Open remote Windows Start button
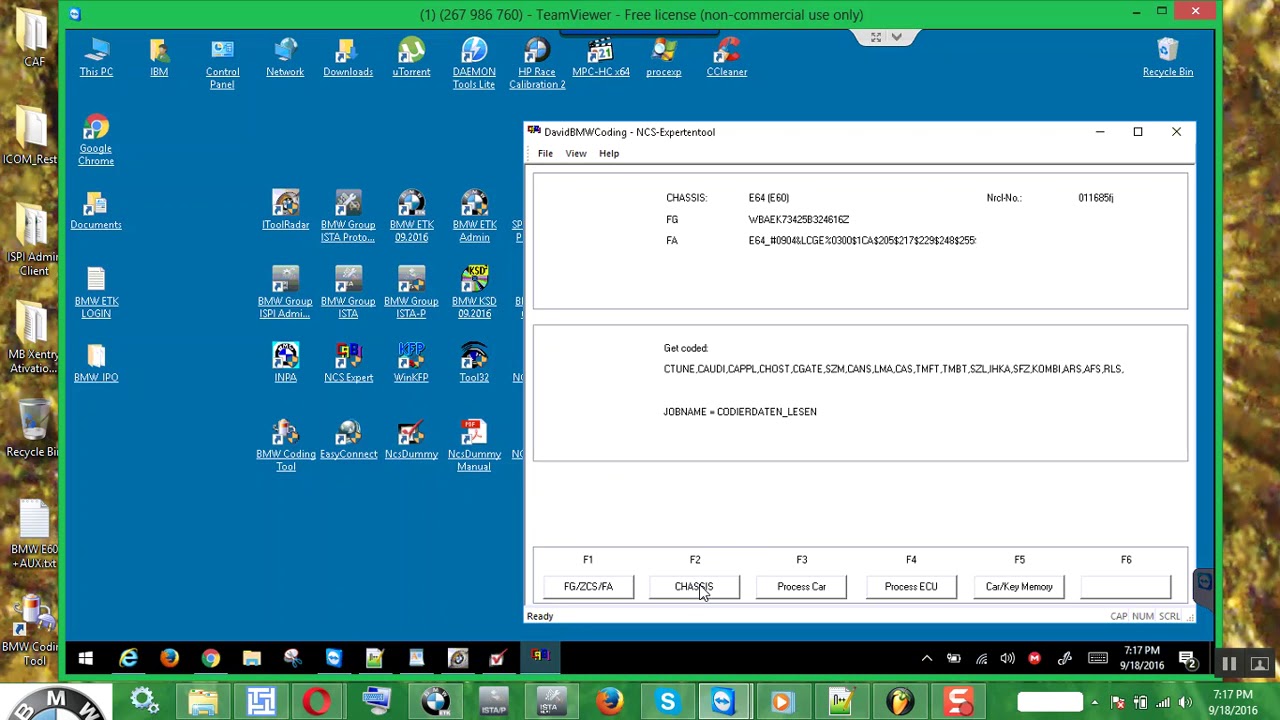This screenshot has width=1280, height=720. coord(86,658)
